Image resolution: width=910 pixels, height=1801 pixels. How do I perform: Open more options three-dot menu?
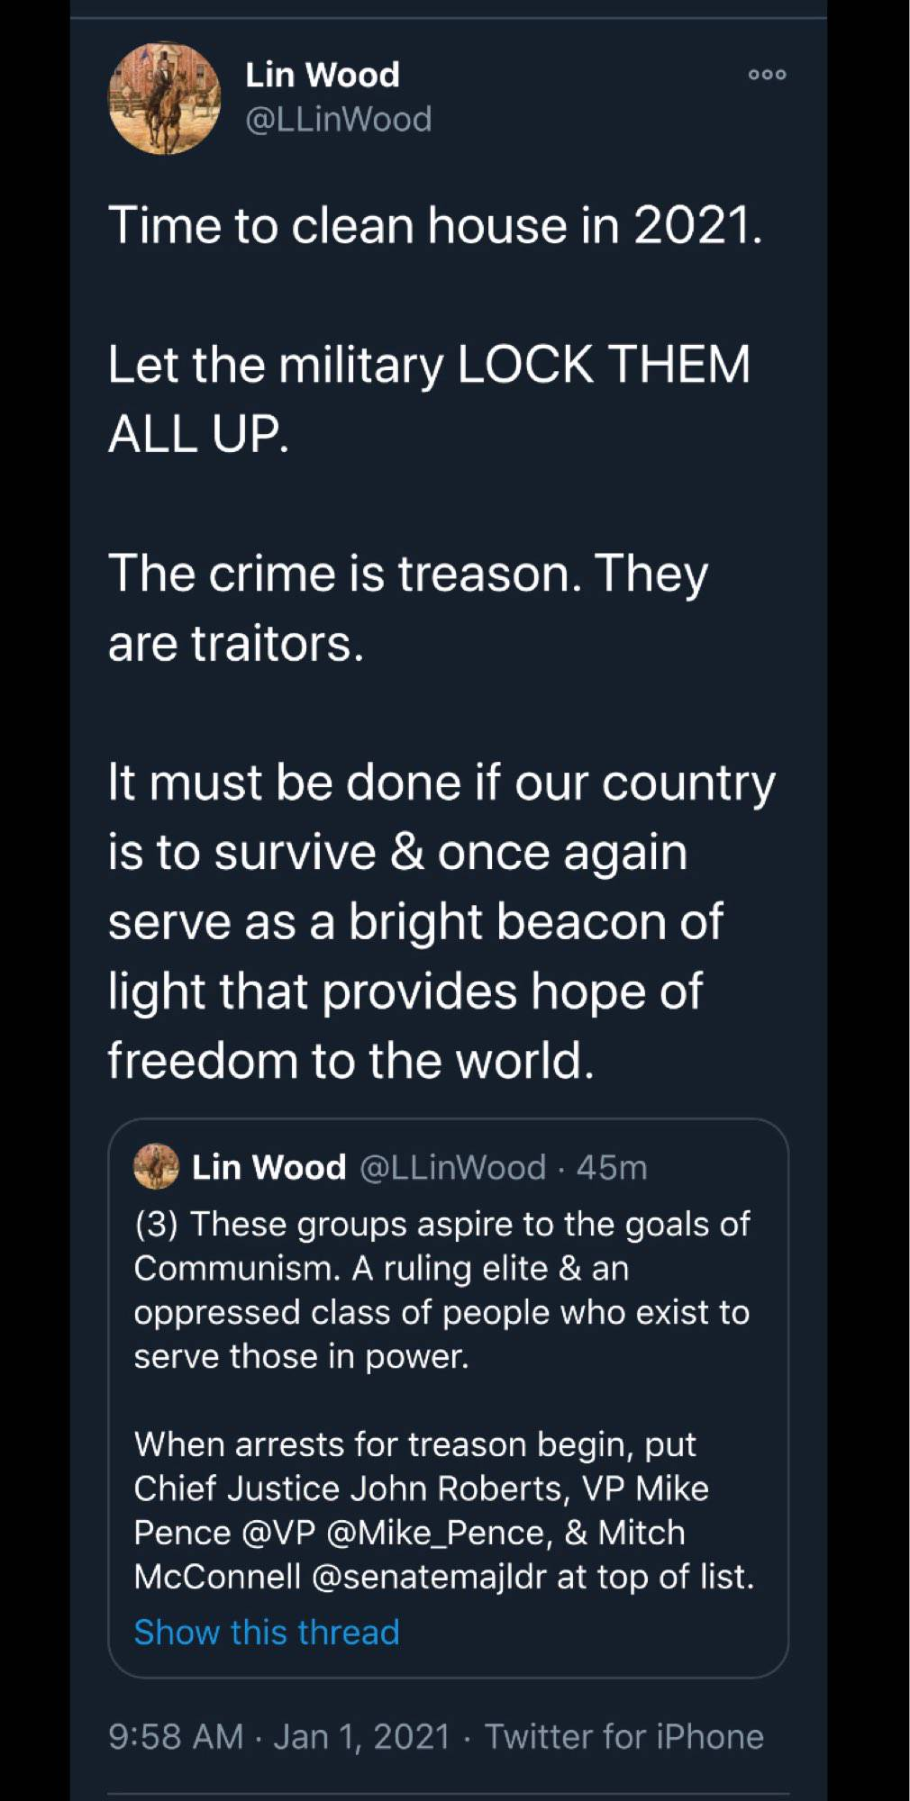767,75
